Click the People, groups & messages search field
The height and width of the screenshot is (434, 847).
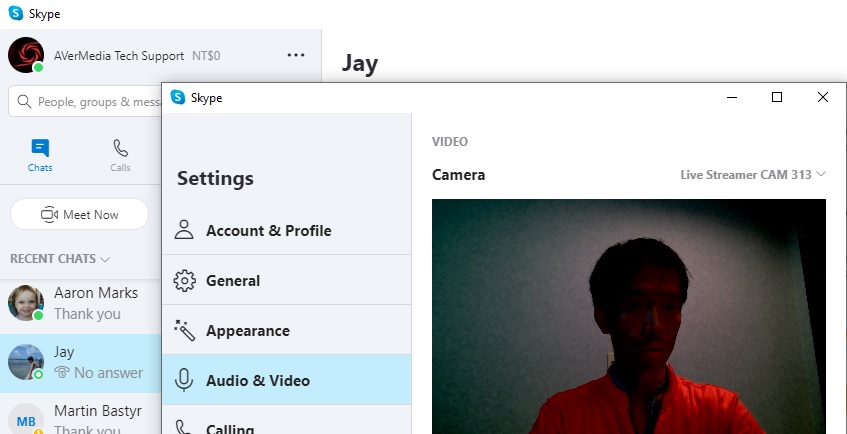coord(85,102)
